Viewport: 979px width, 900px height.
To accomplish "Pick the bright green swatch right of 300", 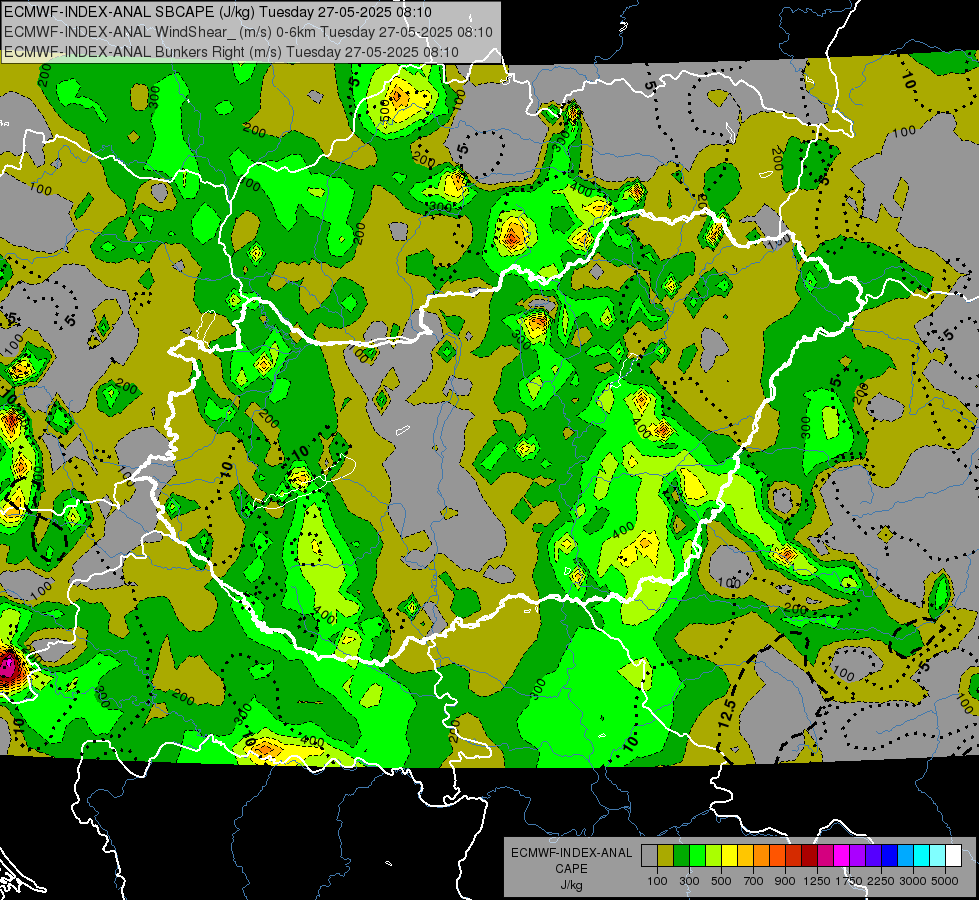I will (x=697, y=856).
